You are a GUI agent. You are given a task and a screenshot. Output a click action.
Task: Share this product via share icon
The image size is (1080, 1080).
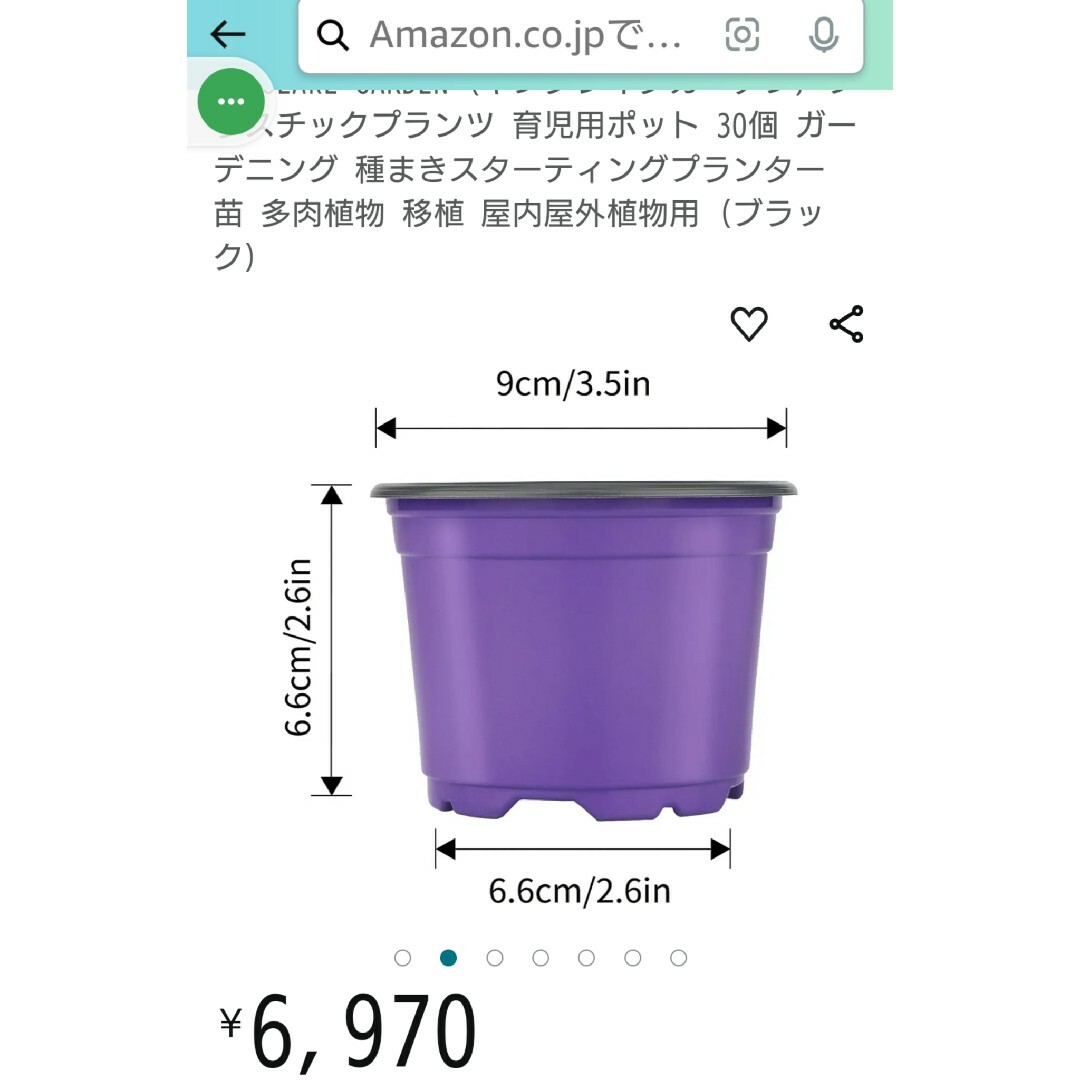[847, 324]
